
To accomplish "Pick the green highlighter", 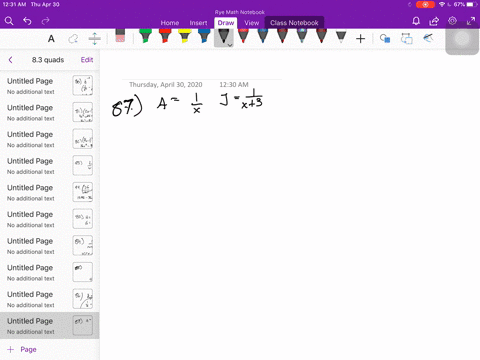I will (145, 36).
